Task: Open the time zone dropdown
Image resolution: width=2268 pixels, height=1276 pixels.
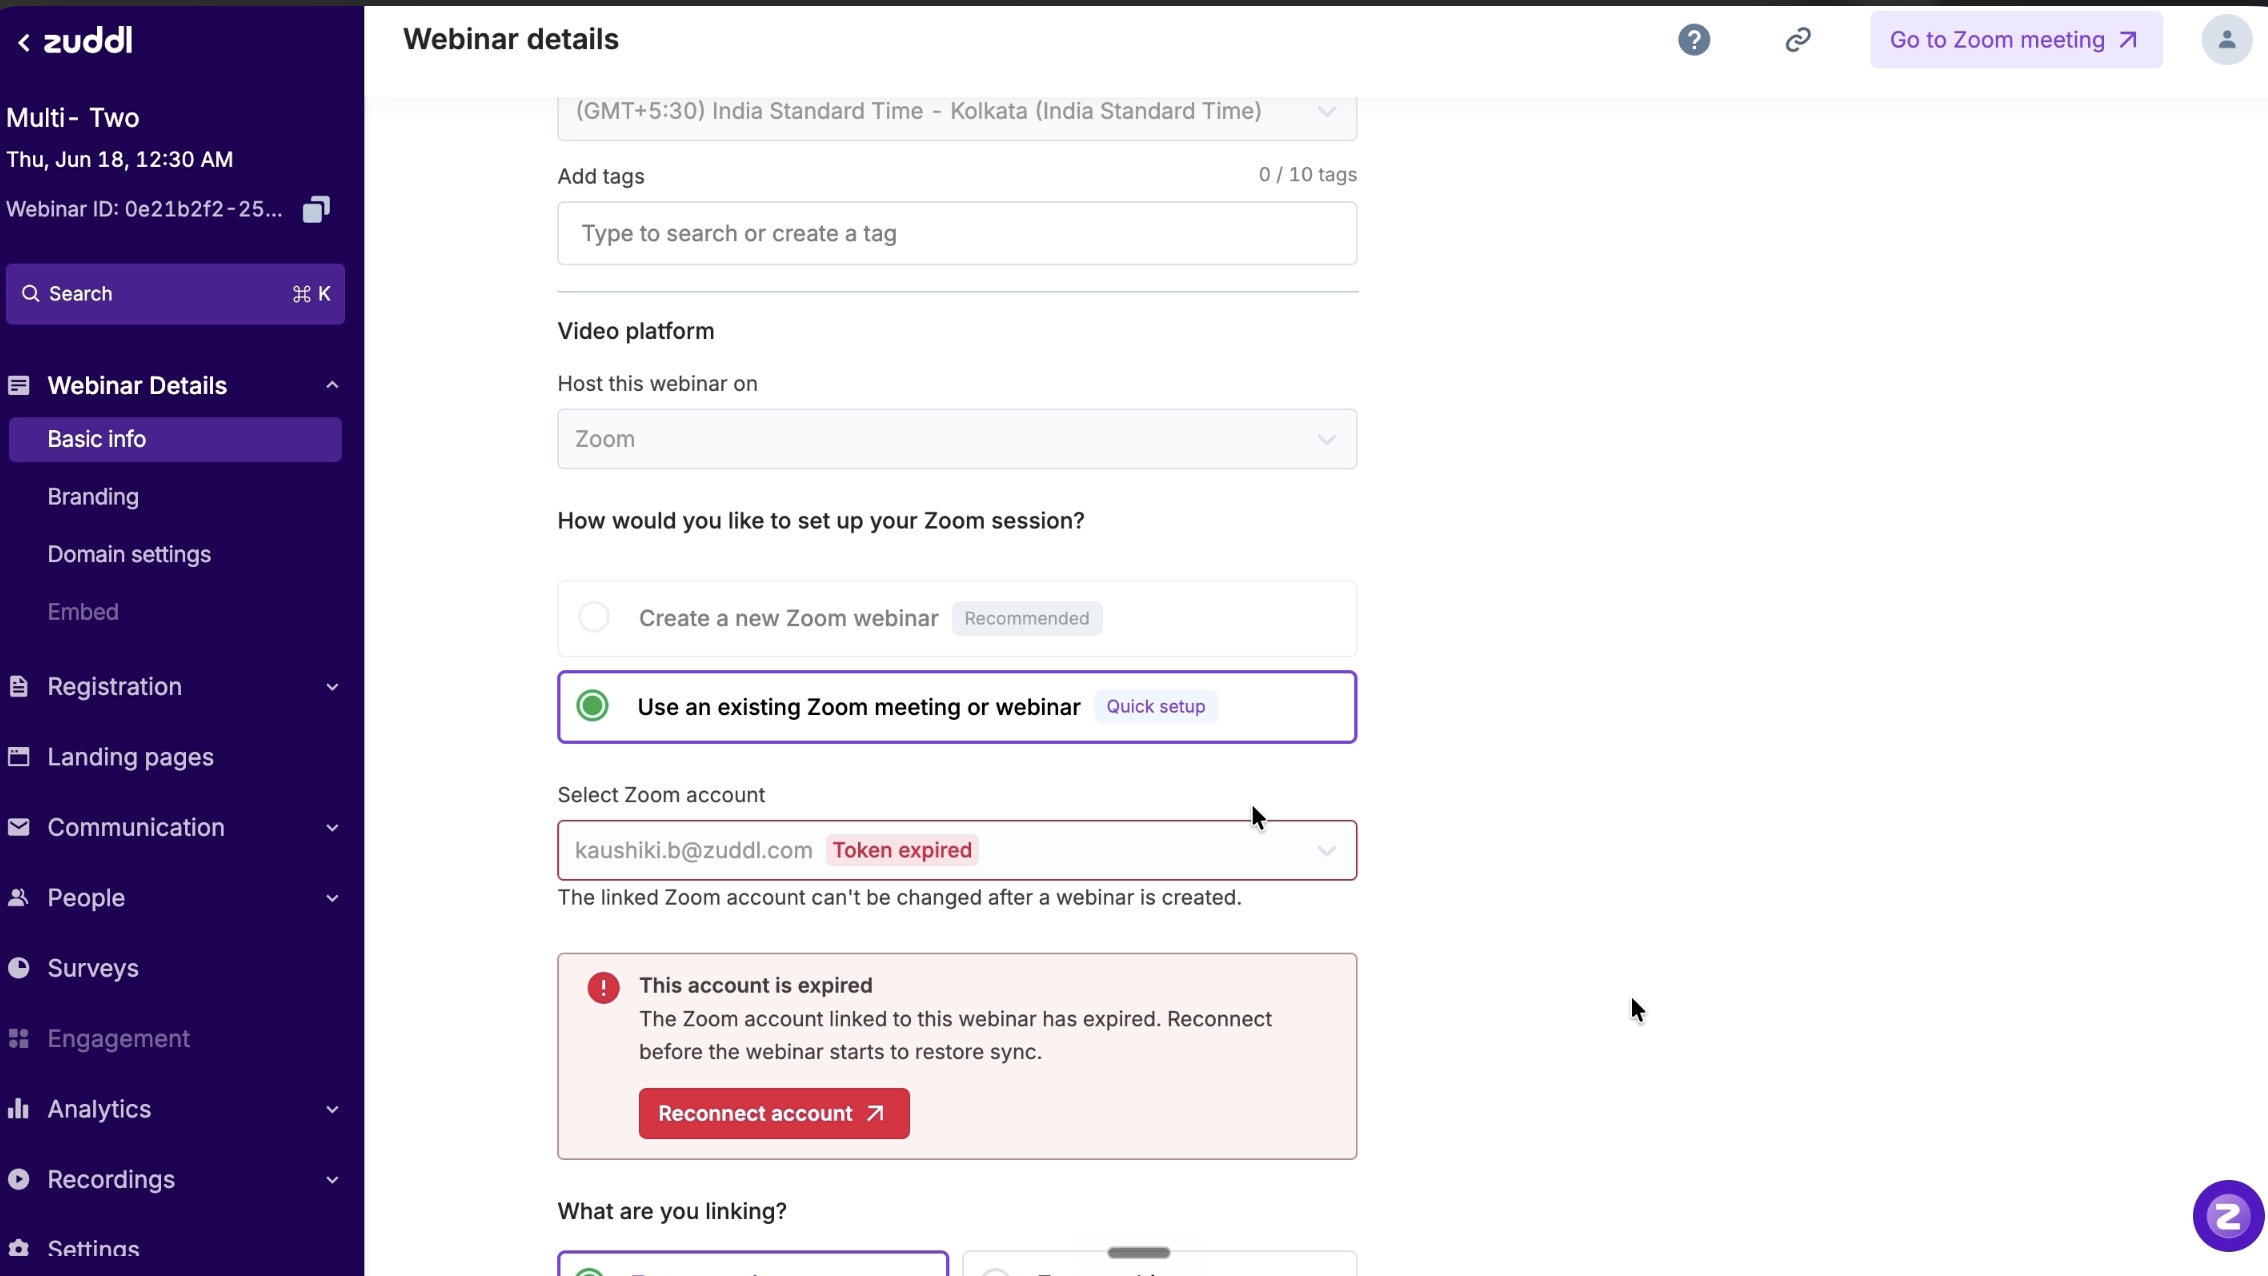Action: (x=957, y=115)
